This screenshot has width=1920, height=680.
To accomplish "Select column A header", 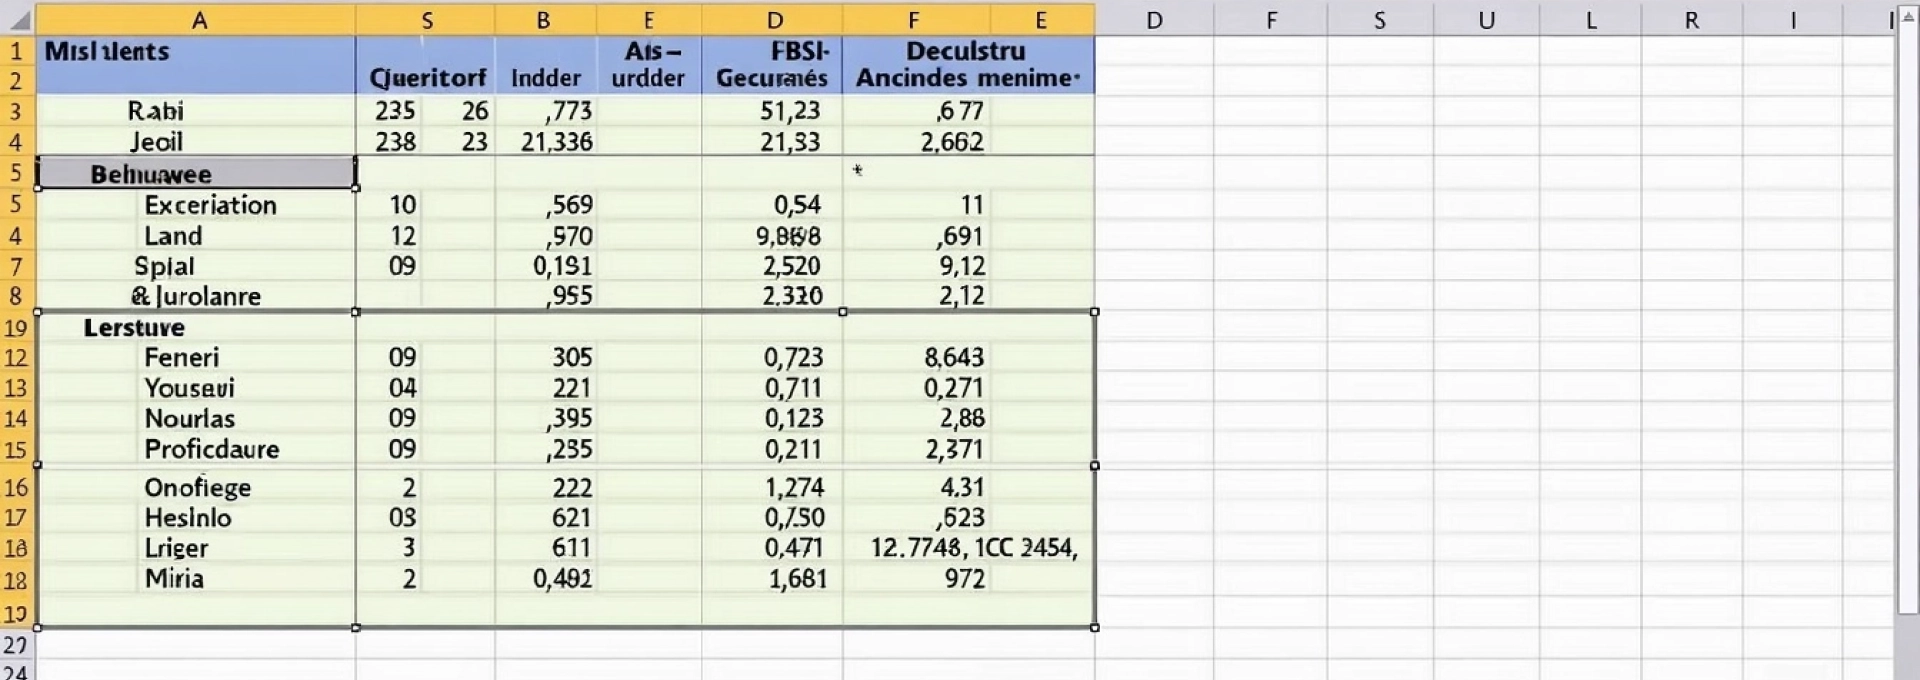I will 198,20.
